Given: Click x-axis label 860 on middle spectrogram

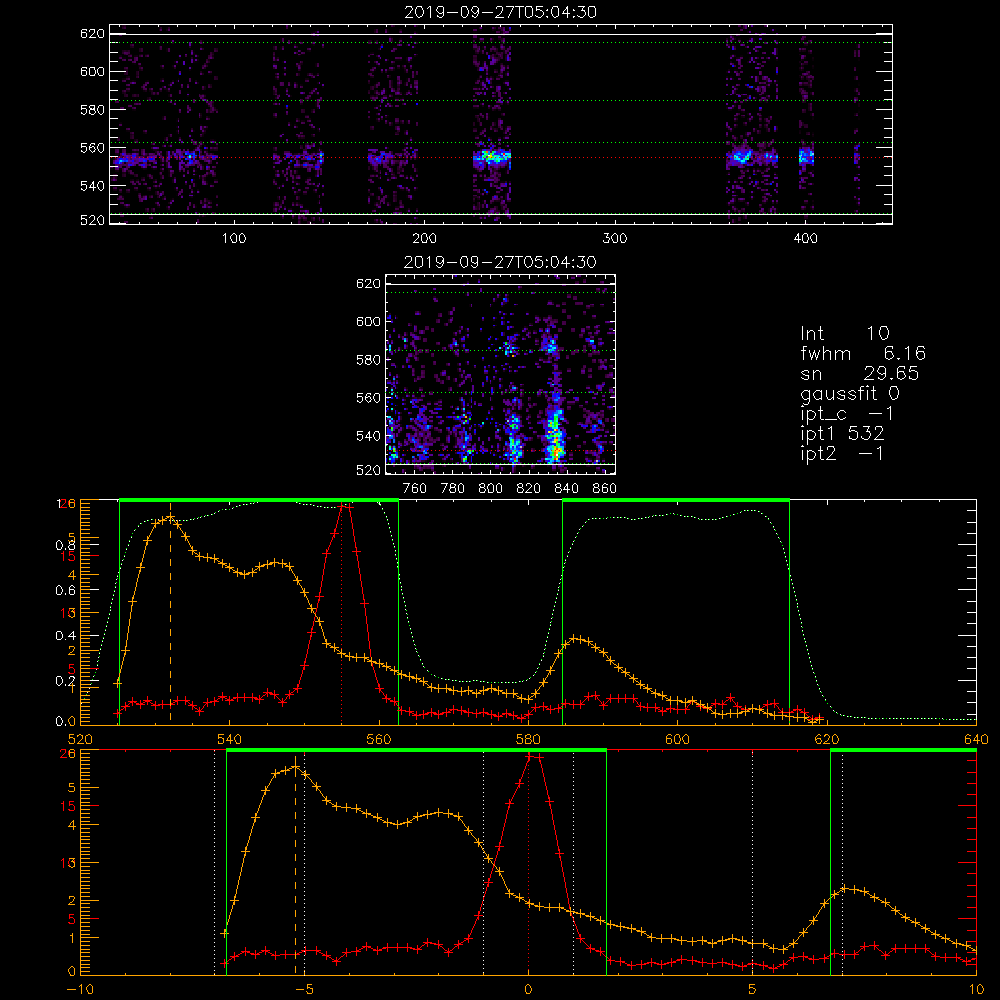Looking at the screenshot, I should pos(605,489).
